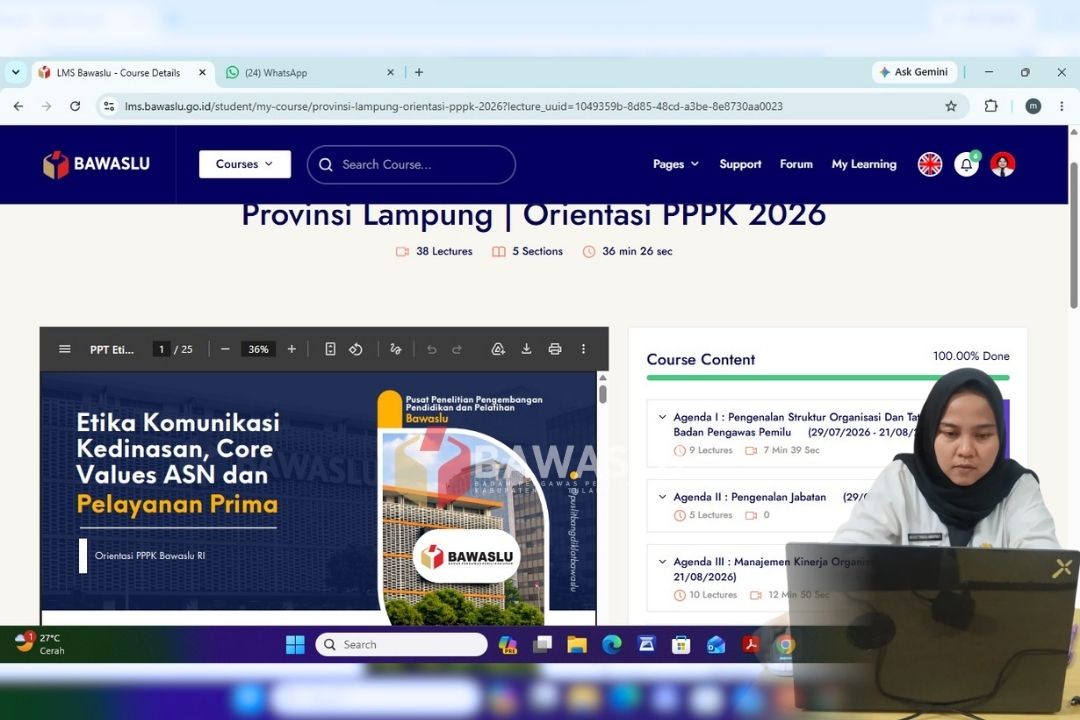Select the PDF draw annotation tool
The width and height of the screenshot is (1080, 720).
coord(395,349)
